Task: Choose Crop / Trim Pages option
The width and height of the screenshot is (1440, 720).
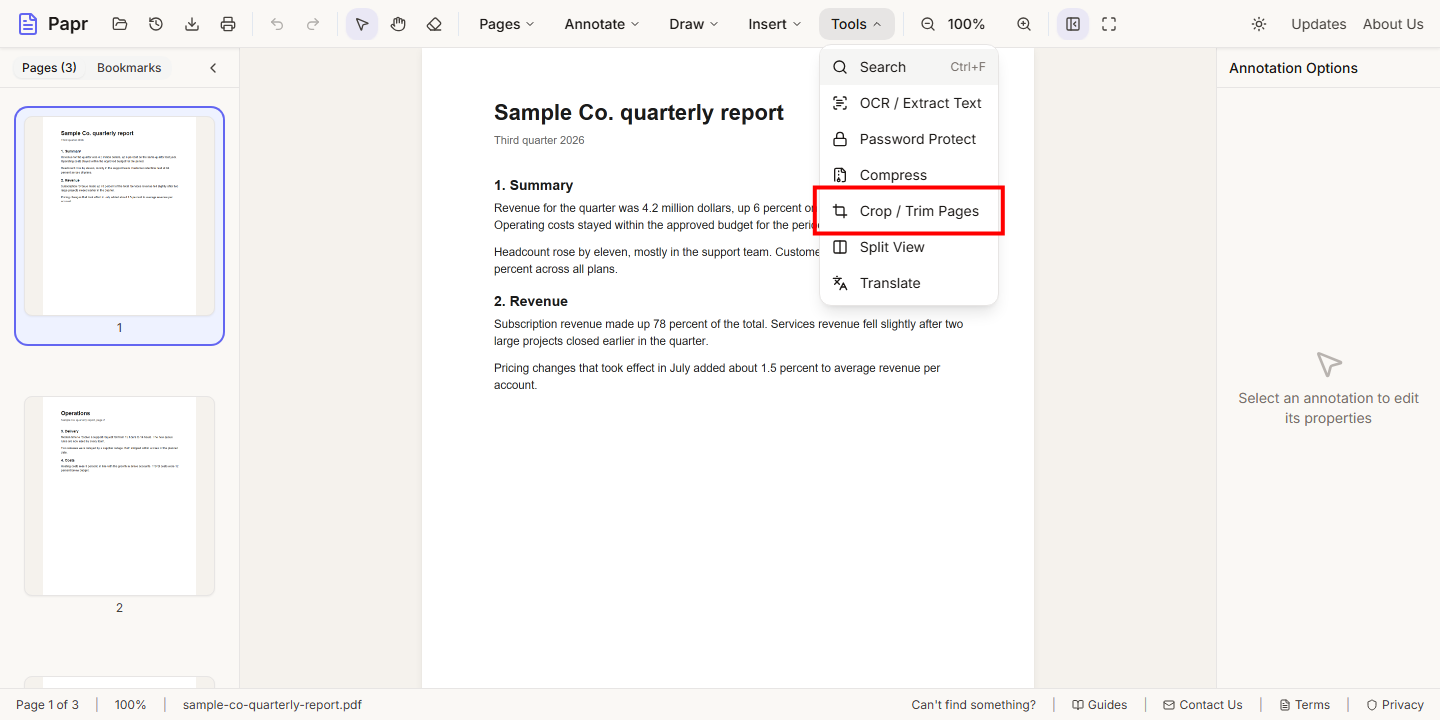Action: point(909,211)
